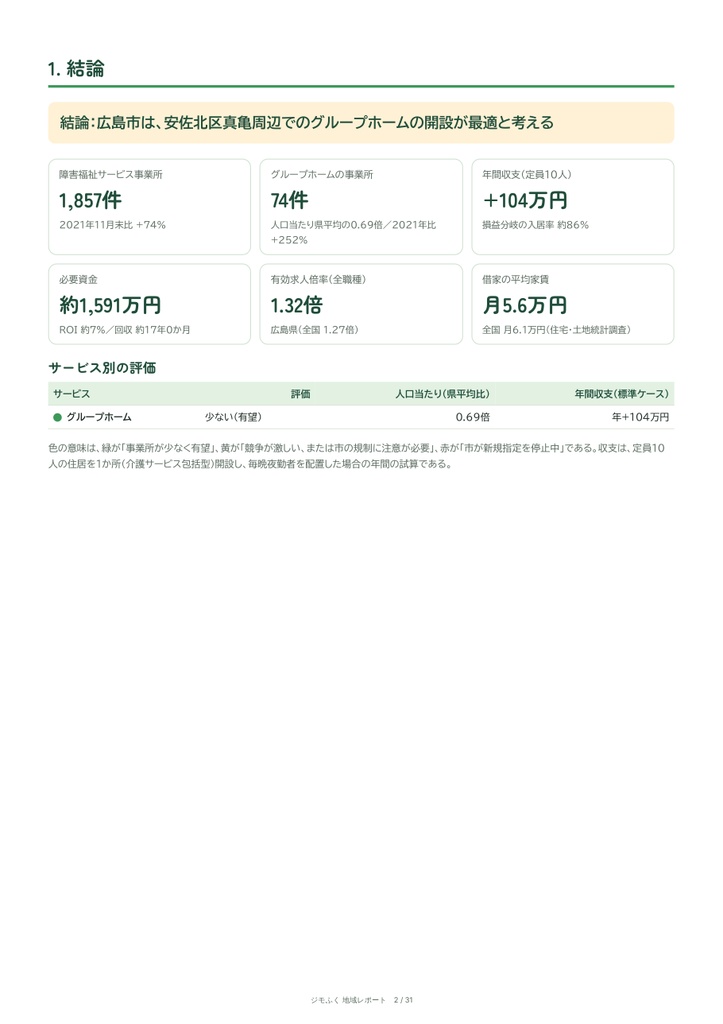This screenshot has width=723, height=1024.
Task: Click the '人口当たり(県平均比)' column header
Action: click(x=442, y=394)
